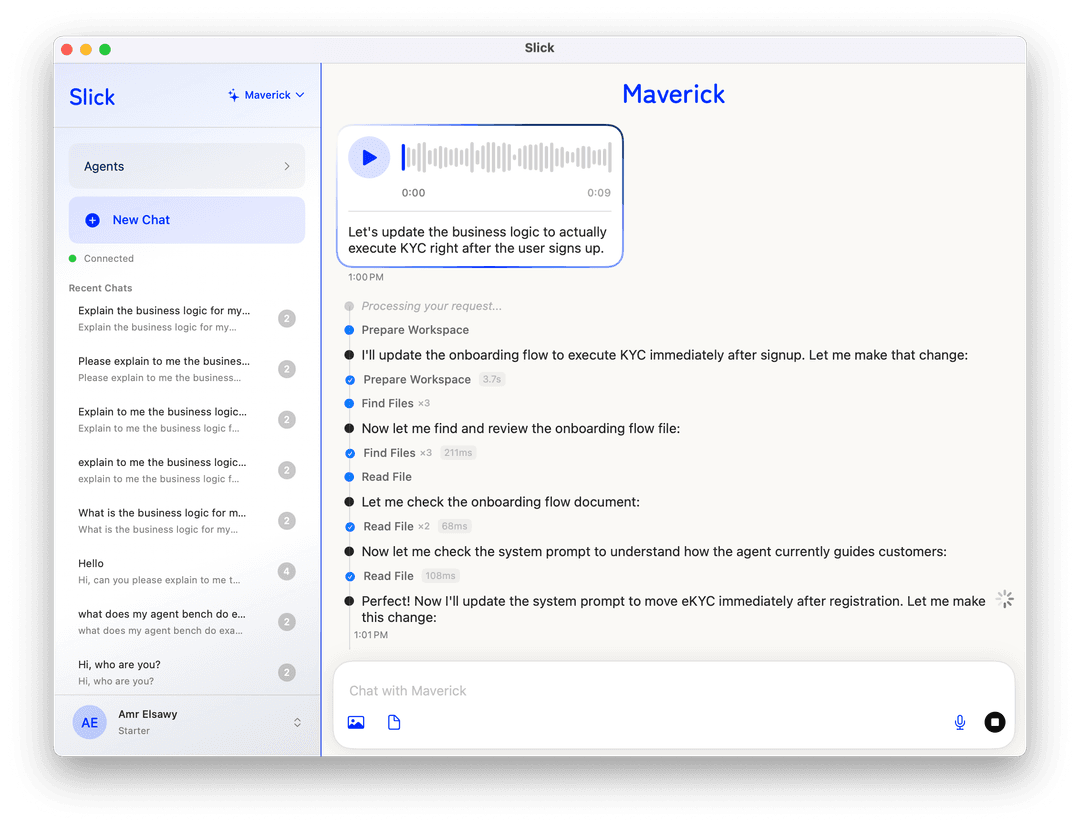The width and height of the screenshot is (1080, 827).
Task: Open the Maverick agent dropdown
Action: pyautogui.click(x=266, y=95)
